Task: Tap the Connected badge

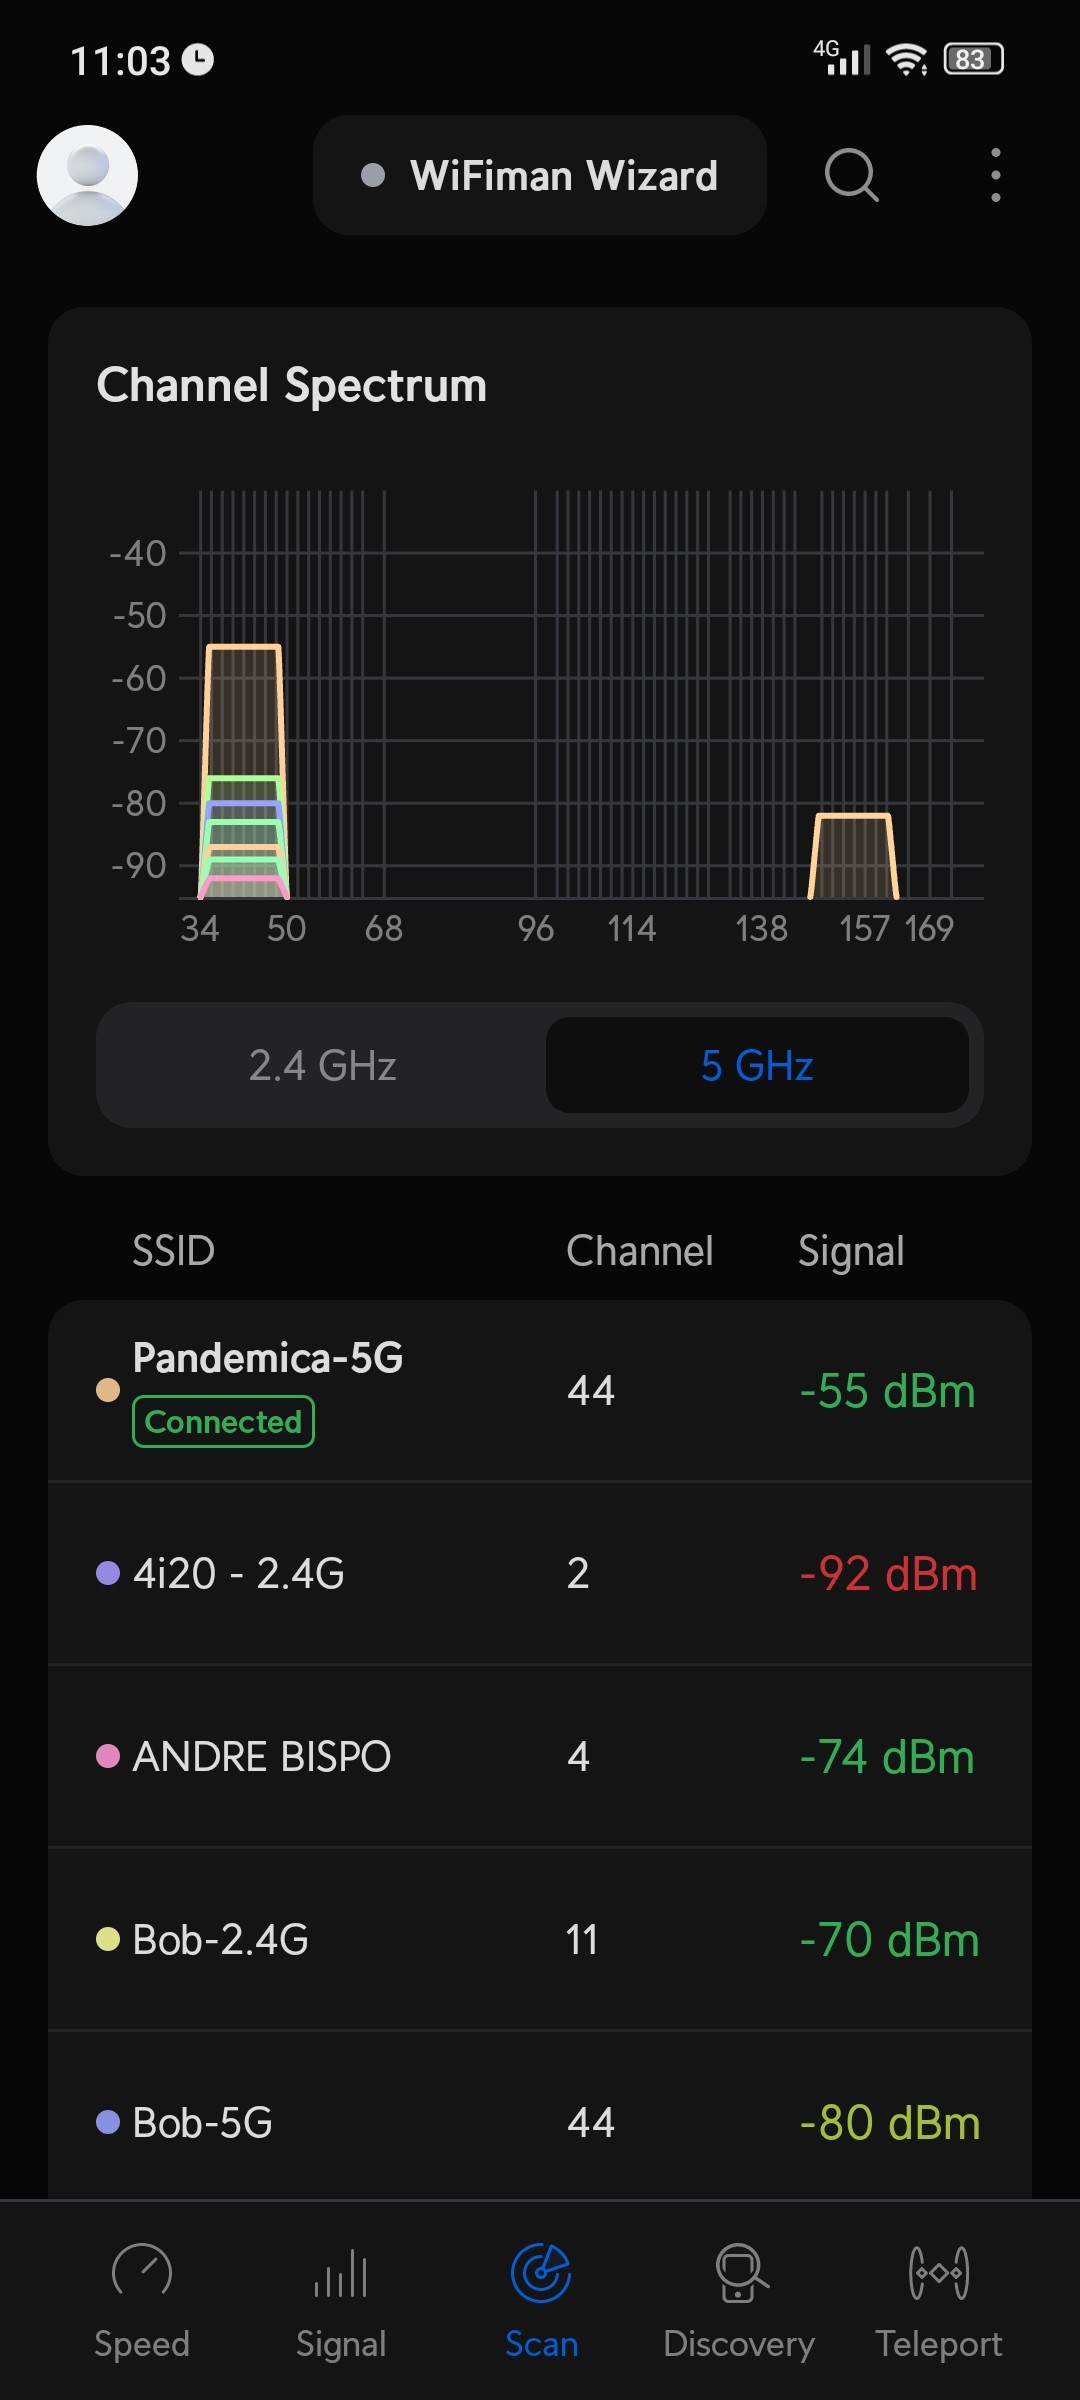Action: click(x=223, y=1421)
